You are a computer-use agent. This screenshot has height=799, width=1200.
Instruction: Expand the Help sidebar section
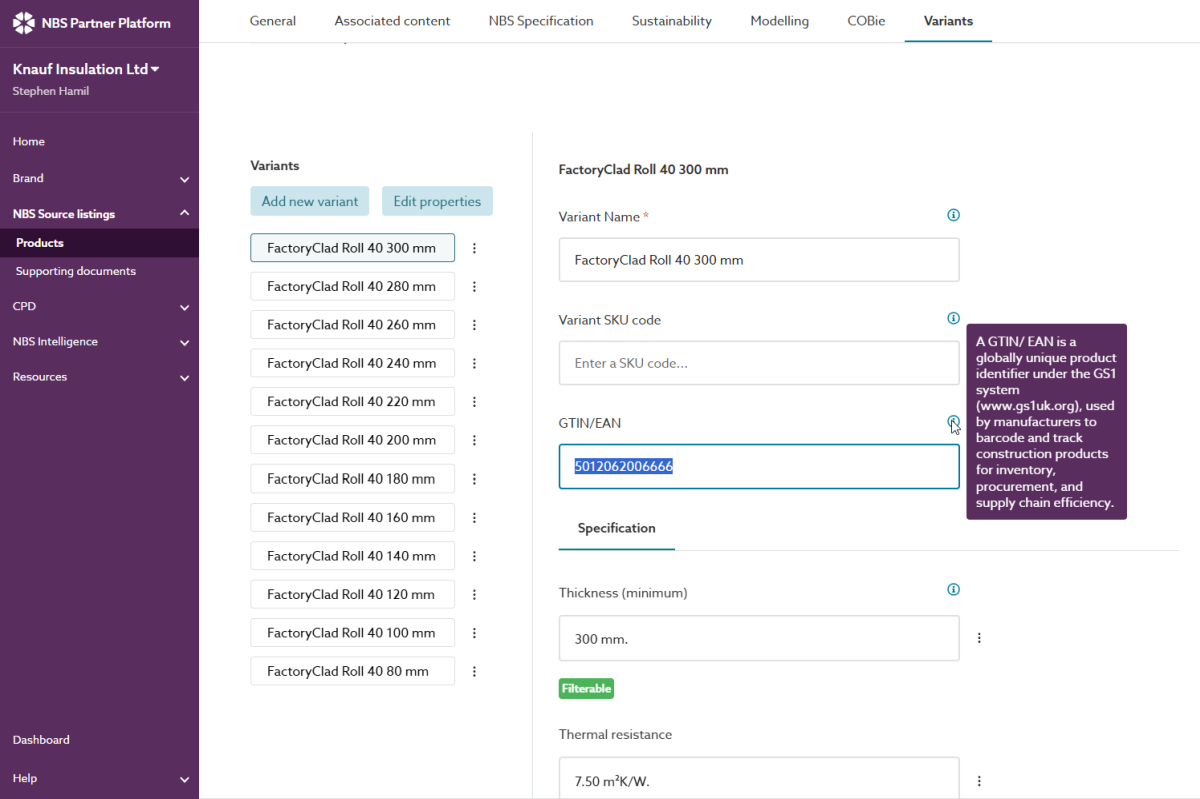coord(184,779)
